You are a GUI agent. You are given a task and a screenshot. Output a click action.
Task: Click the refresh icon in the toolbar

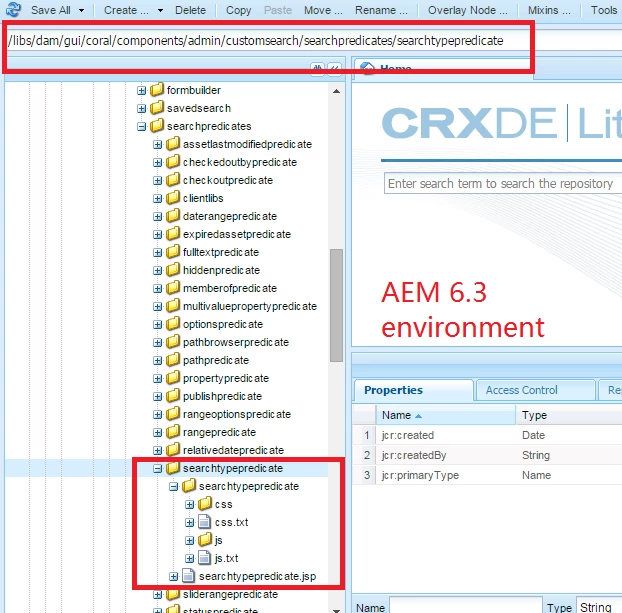click(13, 10)
